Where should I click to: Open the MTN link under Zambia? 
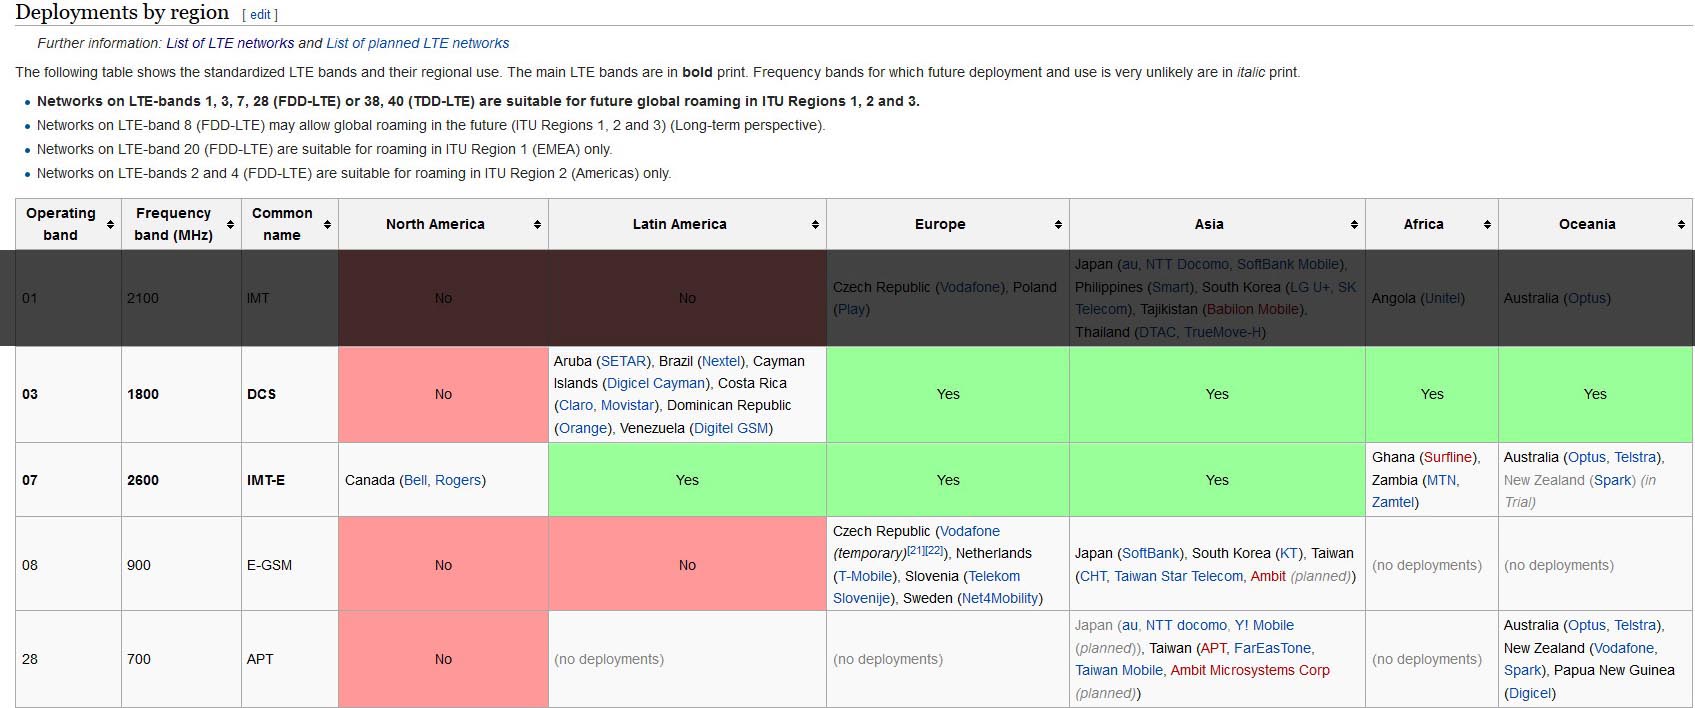click(1440, 480)
